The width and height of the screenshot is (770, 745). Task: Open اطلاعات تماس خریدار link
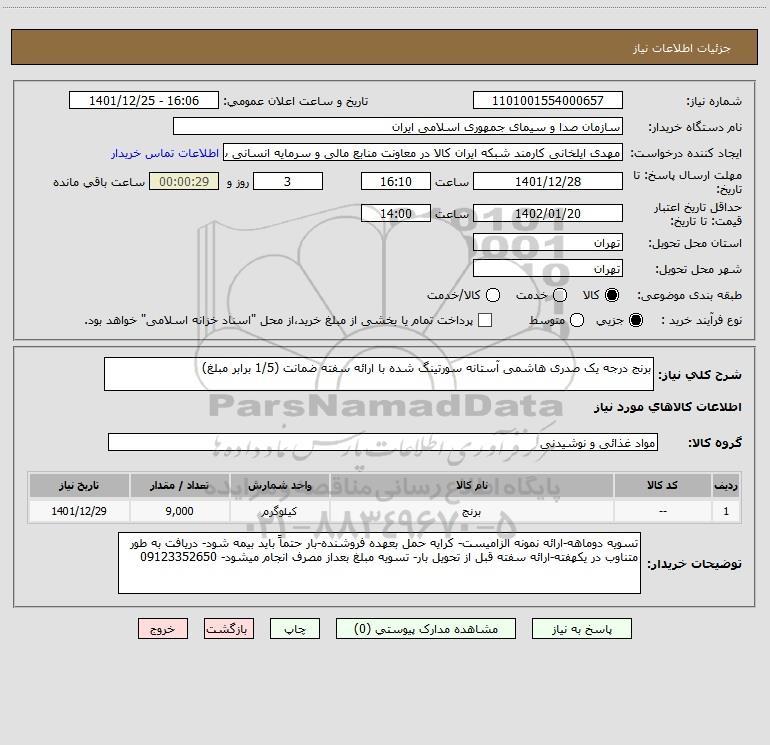click(x=165, y=153)
